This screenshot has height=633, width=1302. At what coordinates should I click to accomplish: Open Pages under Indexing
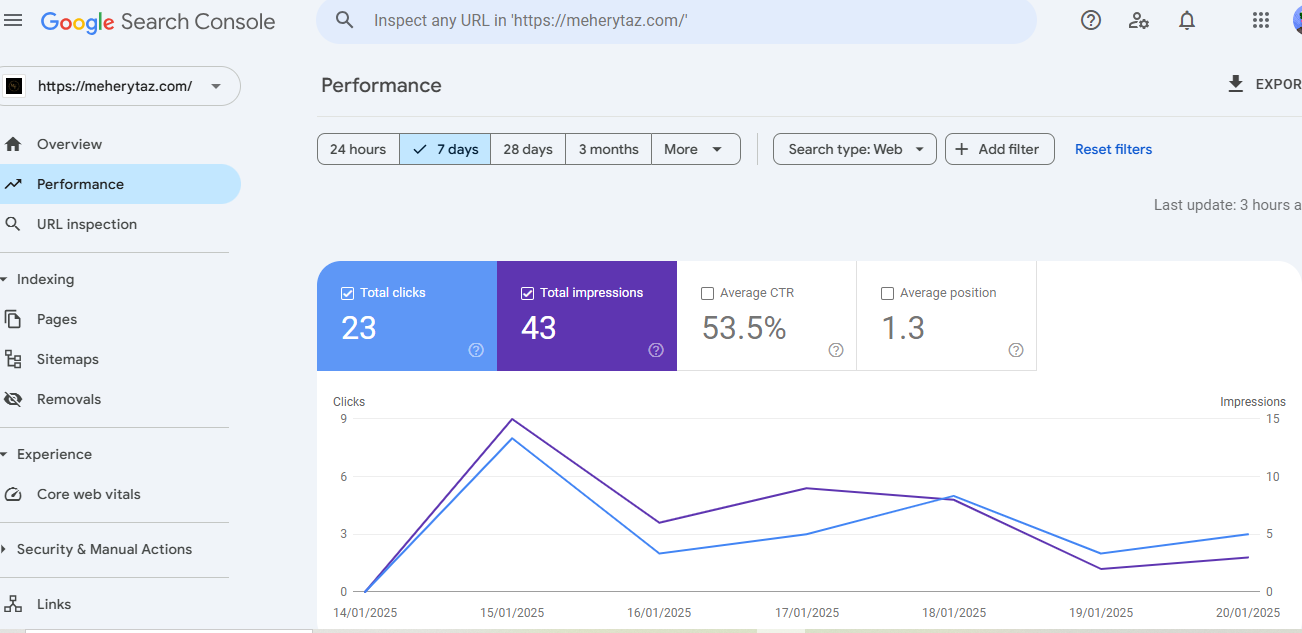click(120, 319)
